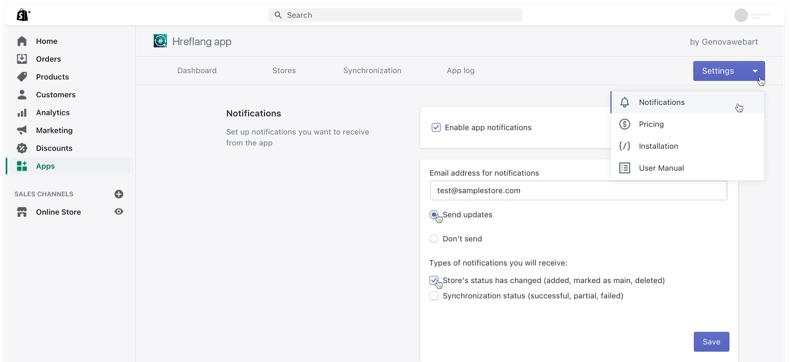Screen dimensions: 790x362
Task: Go to Apps in sidebar
Action: click(x=45, y=166)
